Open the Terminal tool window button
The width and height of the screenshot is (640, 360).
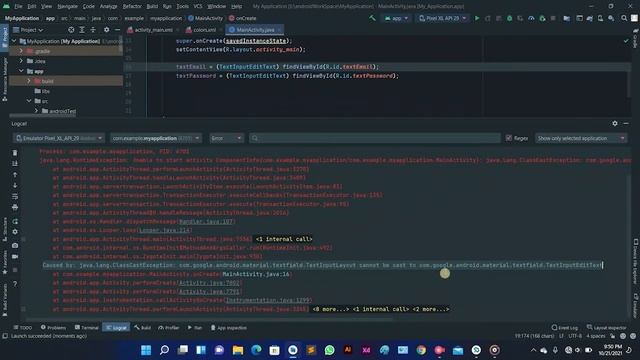tap(87, 327)
